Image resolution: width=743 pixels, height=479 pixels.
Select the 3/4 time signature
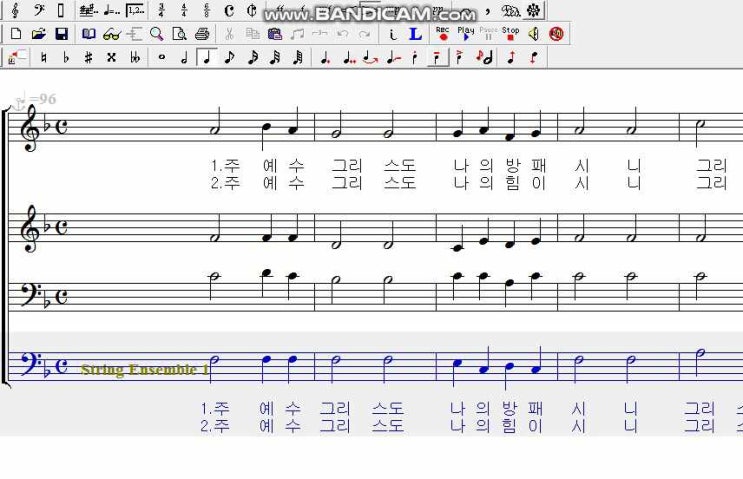[x=160, y=11]
